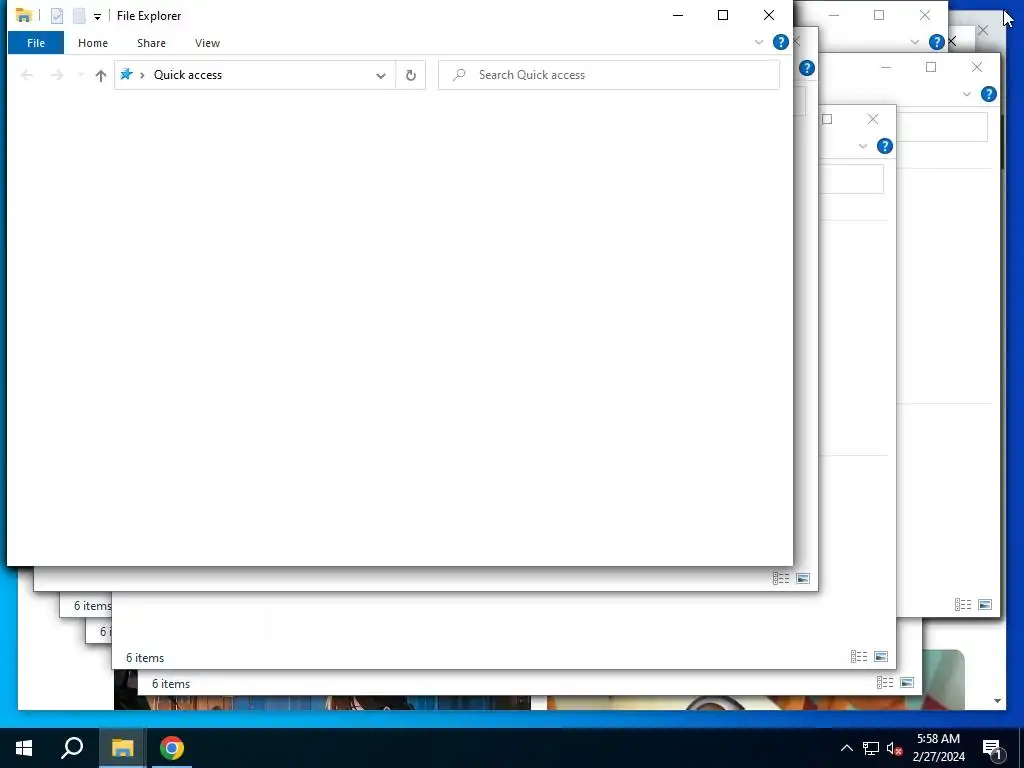Switch to the Share ribbon tab

pyautogui.click(x=151, y=43)
